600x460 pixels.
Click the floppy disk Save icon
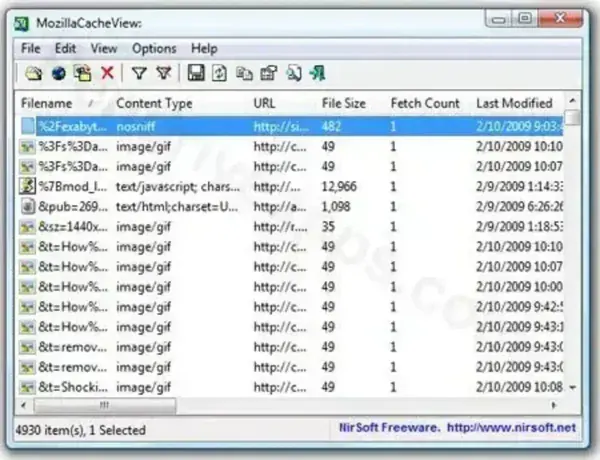196,73
